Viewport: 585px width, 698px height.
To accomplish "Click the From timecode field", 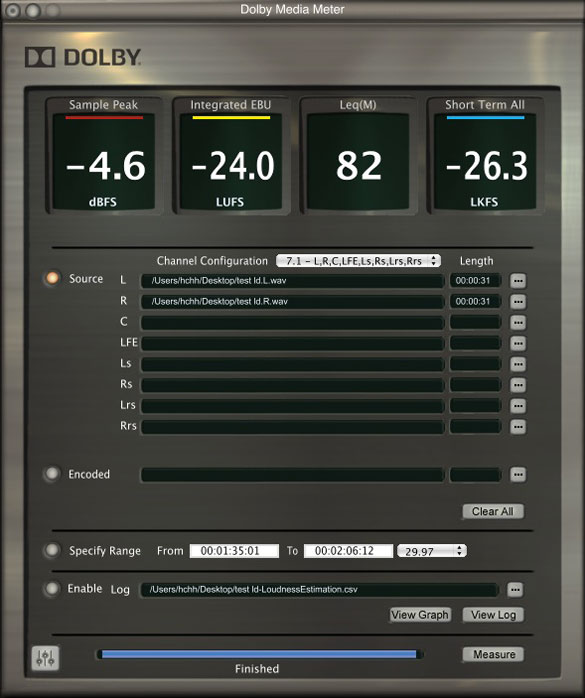I will (234, 551).
